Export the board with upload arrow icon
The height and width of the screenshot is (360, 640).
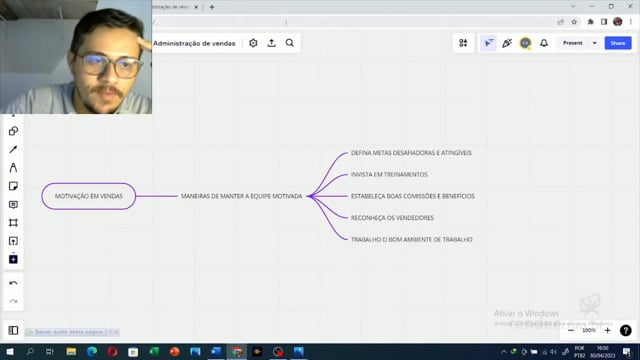point(271,43)
